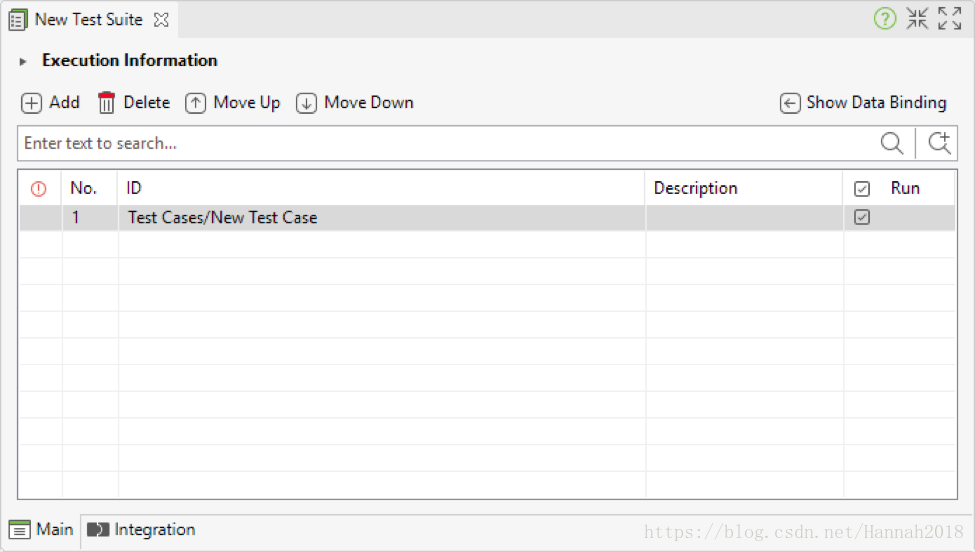The height and width of the screenshot is (552, 975).
Task: Focus the Enter text to search field
Action: (x=448, y=143)
